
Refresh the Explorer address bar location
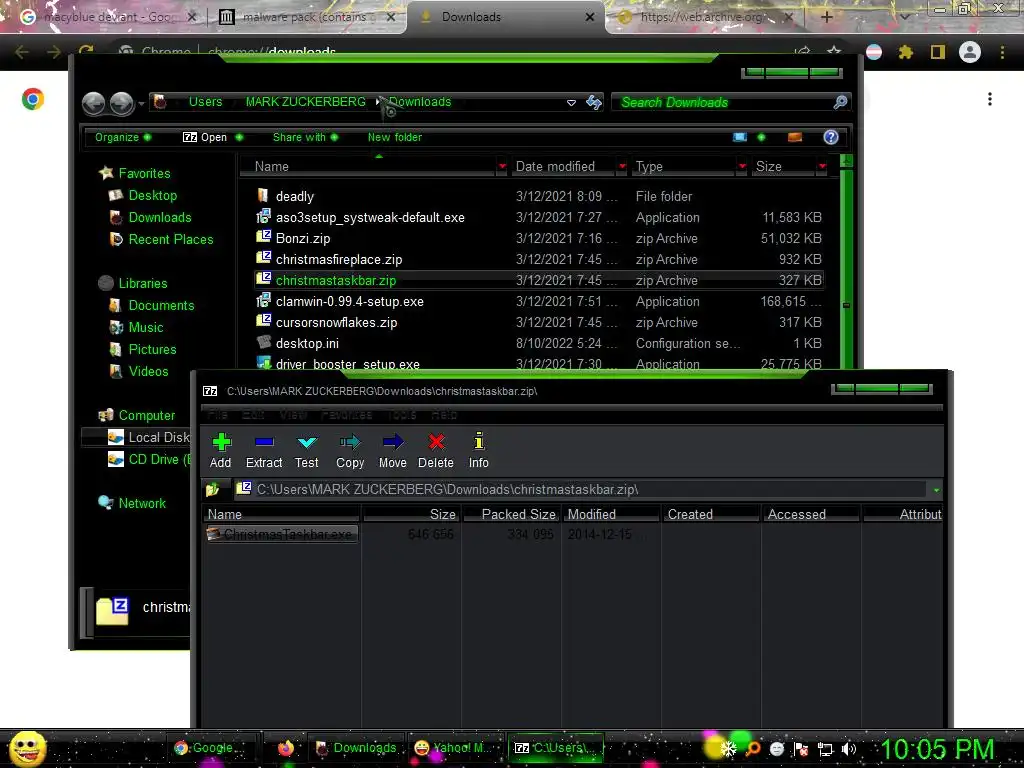pos(594,102)
